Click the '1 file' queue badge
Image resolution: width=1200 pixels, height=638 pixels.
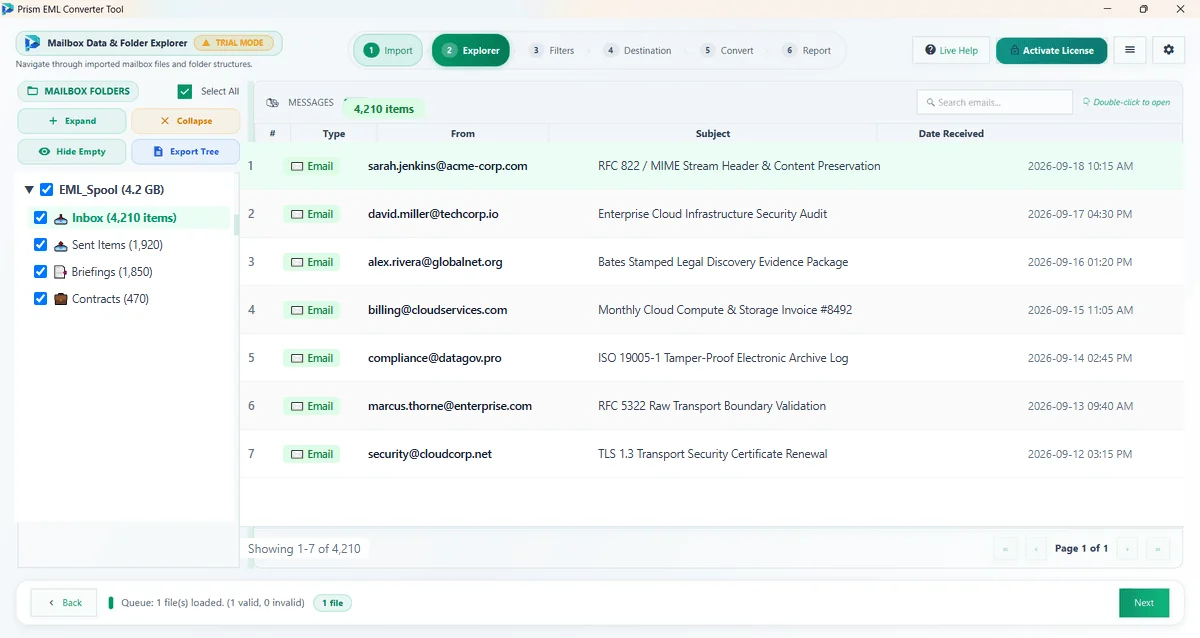332,603
